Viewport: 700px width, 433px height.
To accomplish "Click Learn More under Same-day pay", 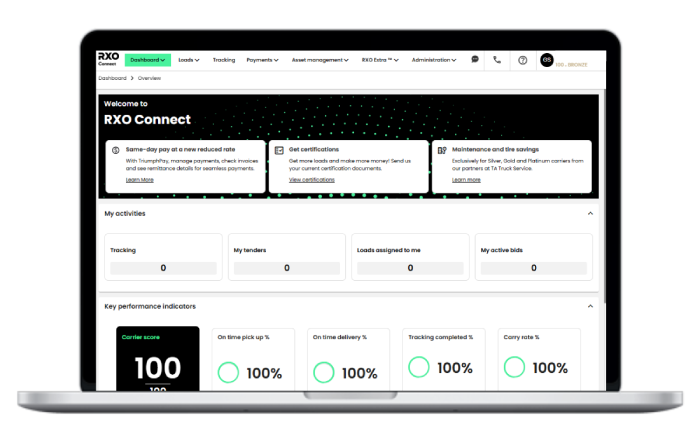I will click(140, 180).
